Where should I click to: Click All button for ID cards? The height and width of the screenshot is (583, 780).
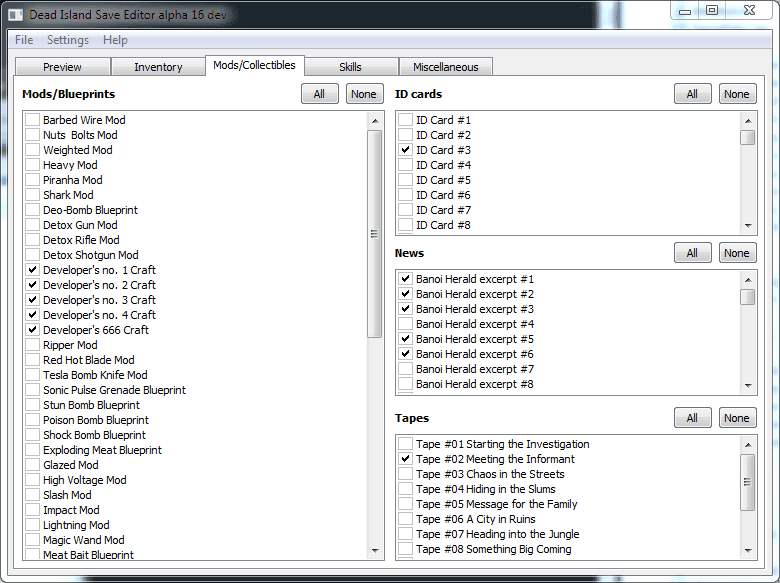692,94
